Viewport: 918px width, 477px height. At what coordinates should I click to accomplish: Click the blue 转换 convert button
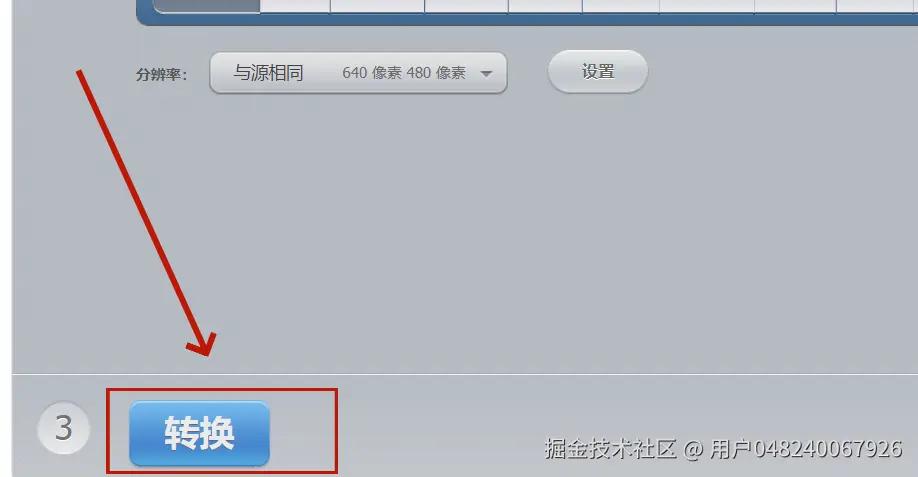[199, 433]
